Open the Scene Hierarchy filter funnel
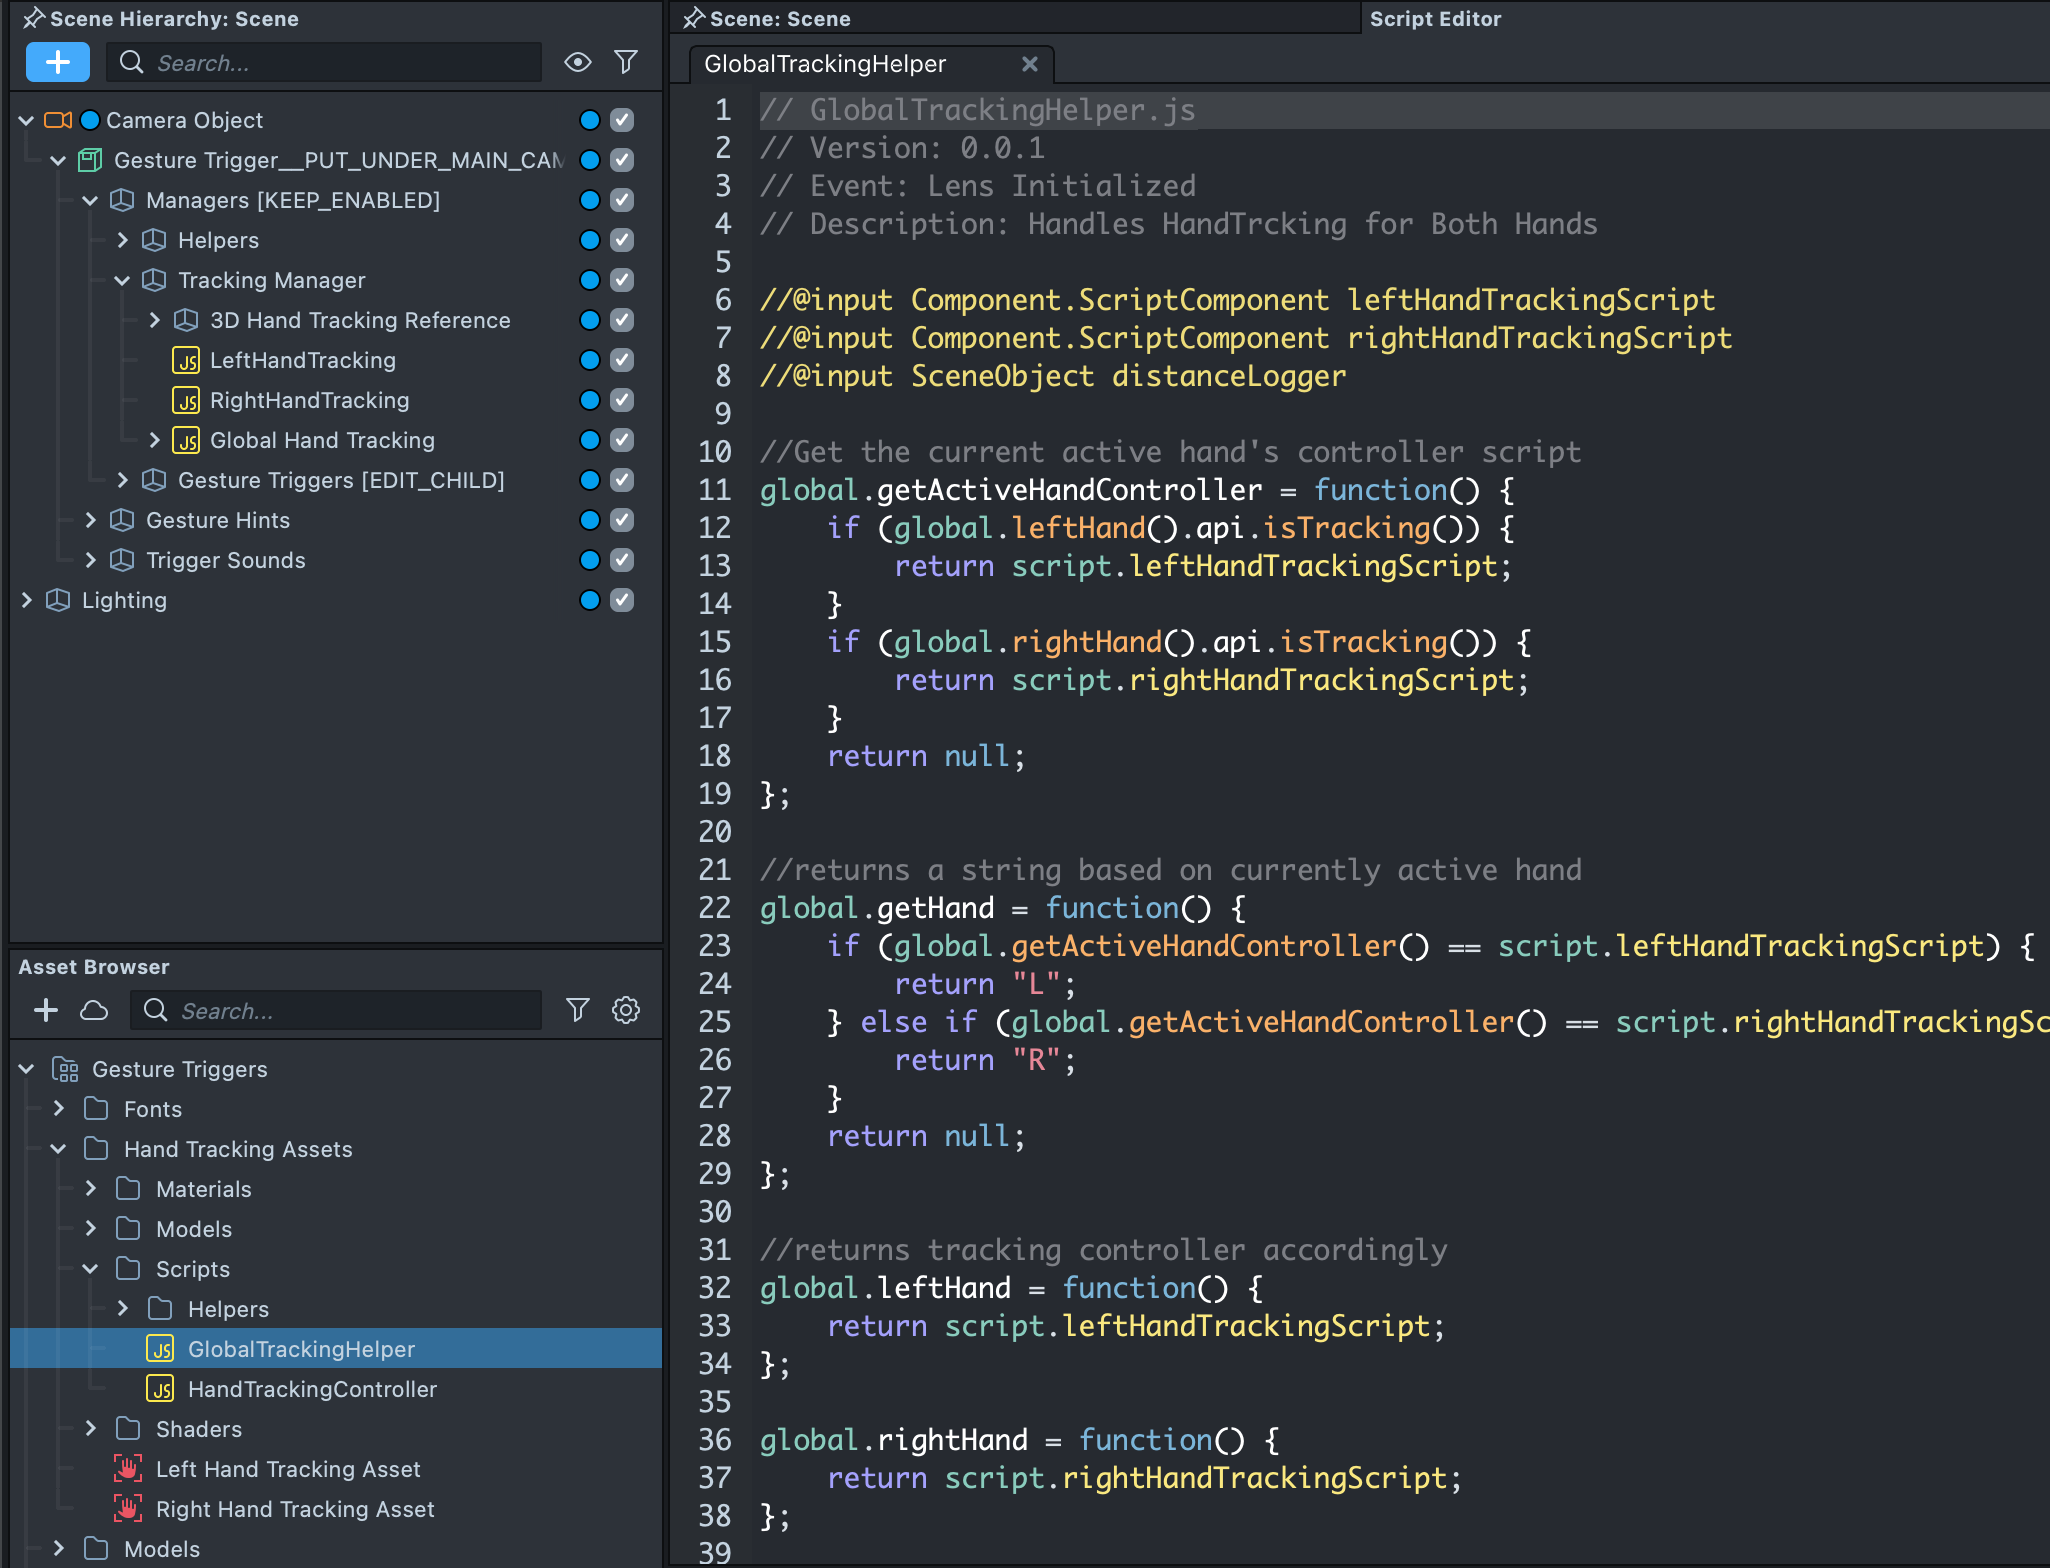 pyautogui.click(x=626, y=62)
